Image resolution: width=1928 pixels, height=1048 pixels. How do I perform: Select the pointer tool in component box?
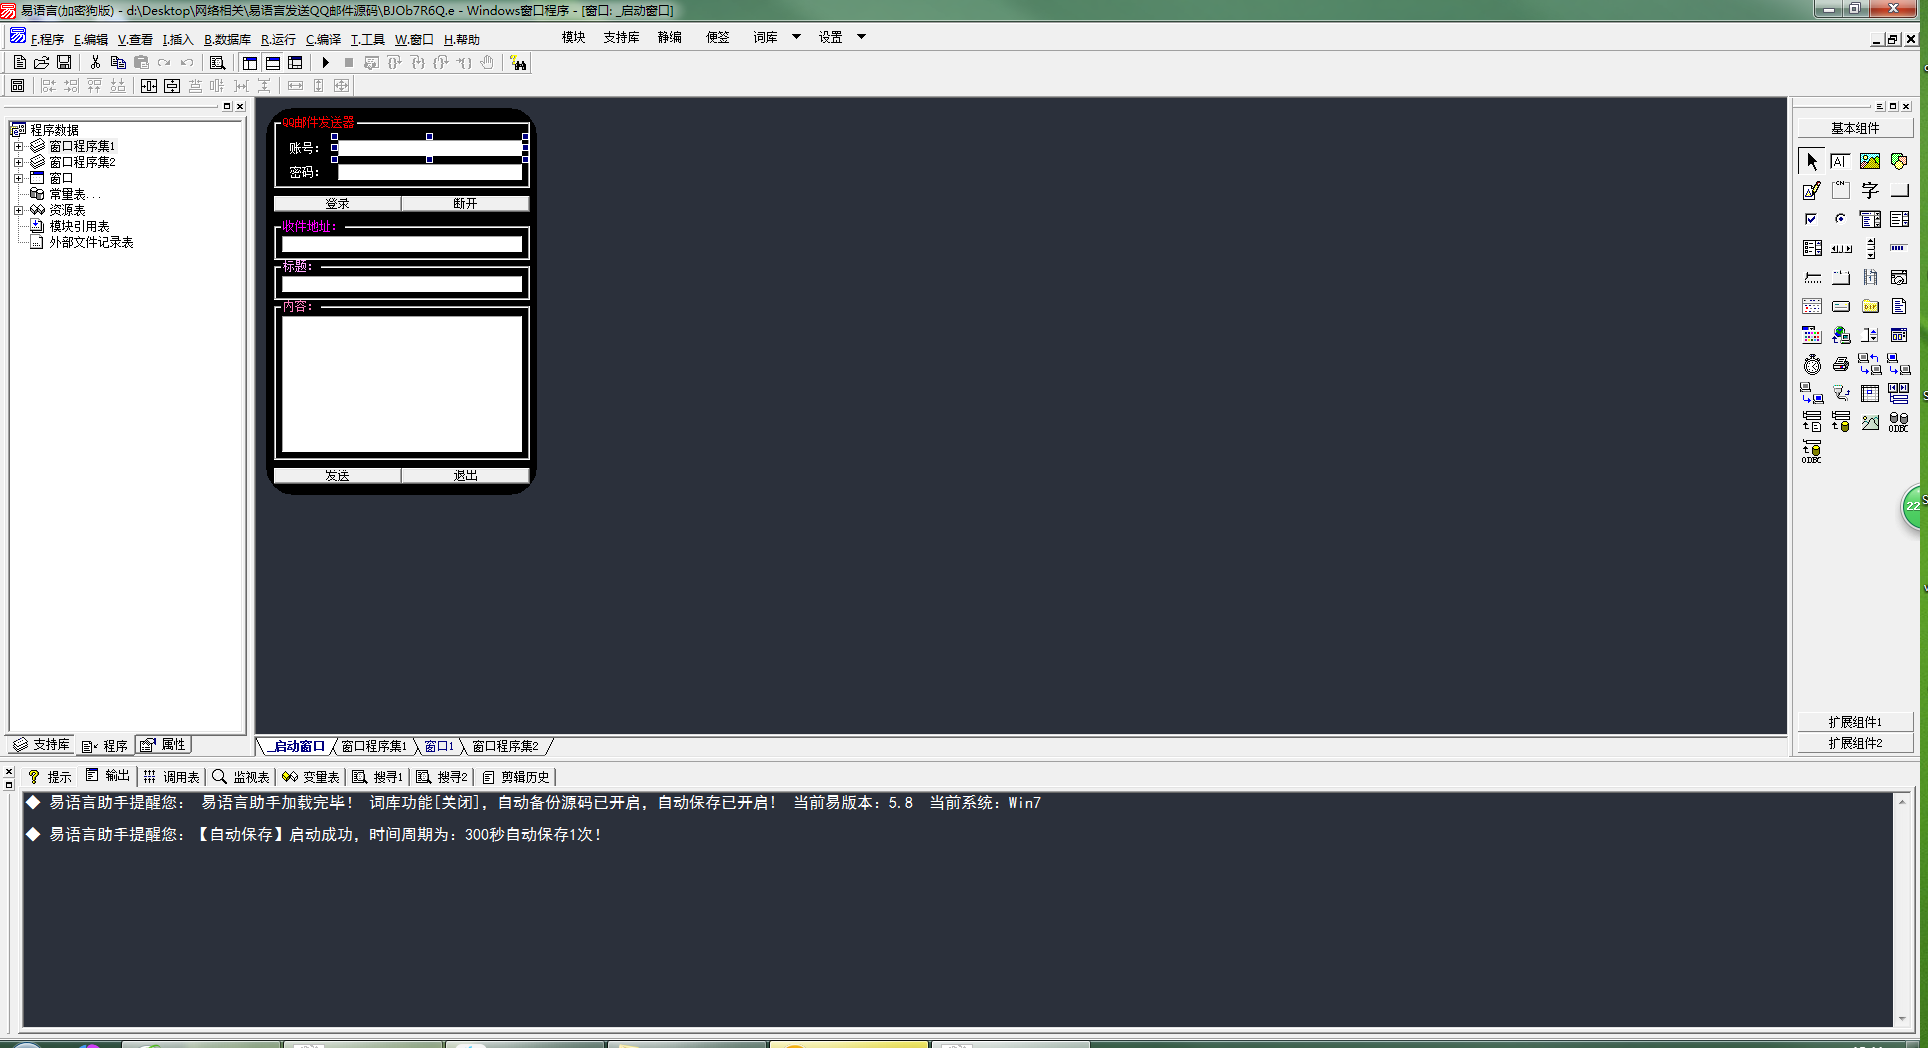1811,161
